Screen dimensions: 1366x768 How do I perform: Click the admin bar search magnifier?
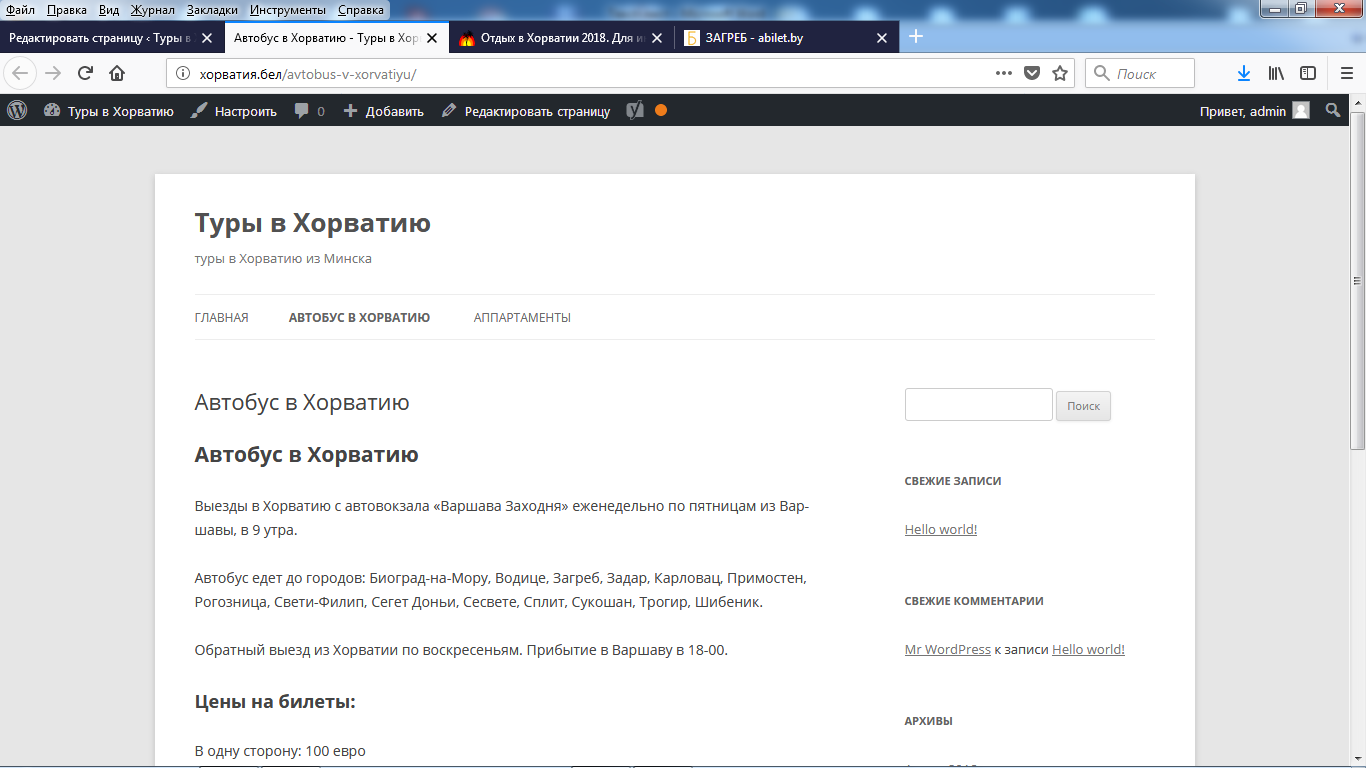click(x=1332, y=111)
